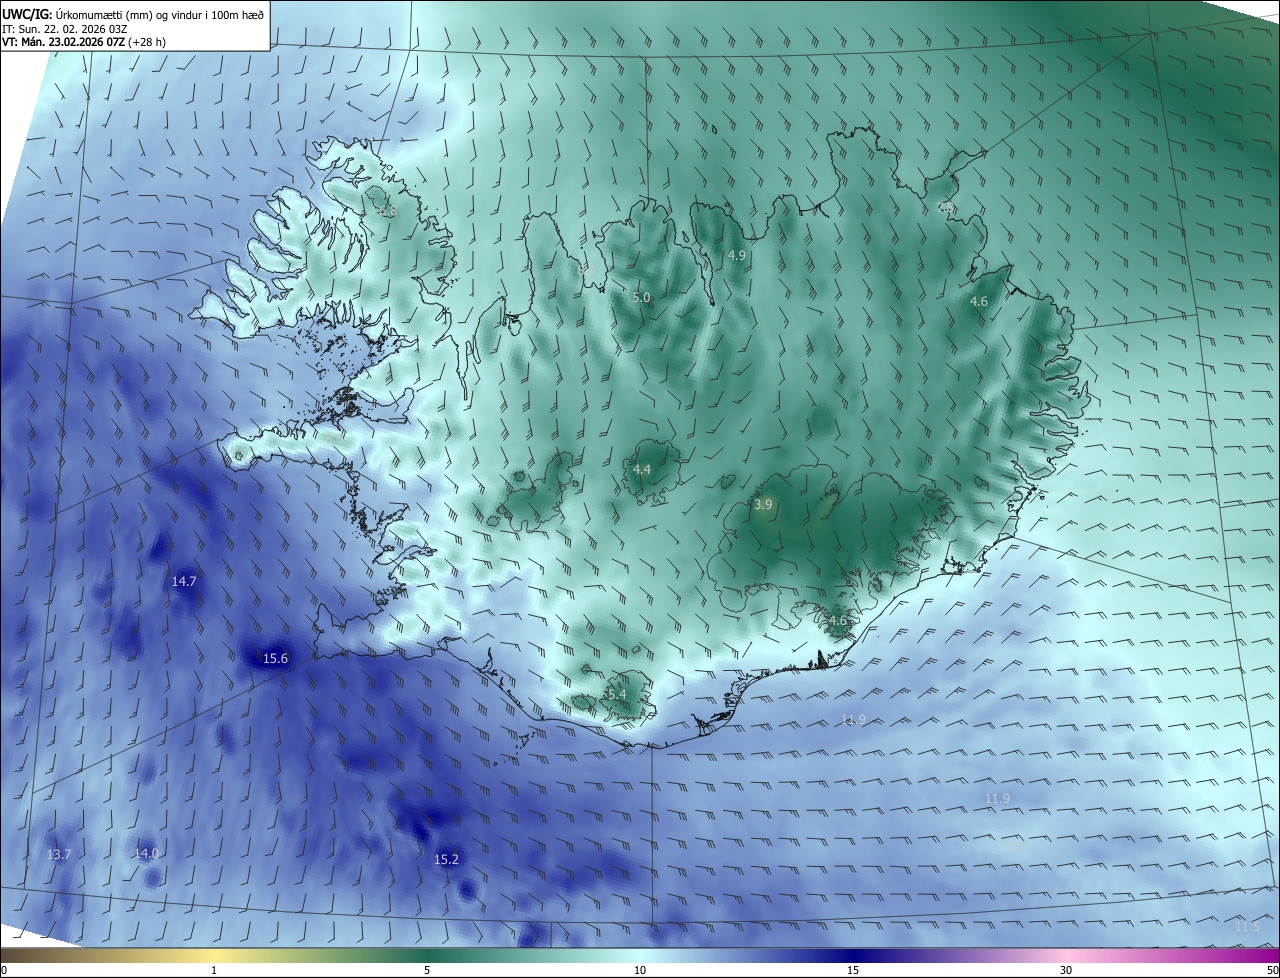Viewport: 1280px width, 978px height.
Task: Click the 11.5 value label on the map
Action: tap(1247, 927)
